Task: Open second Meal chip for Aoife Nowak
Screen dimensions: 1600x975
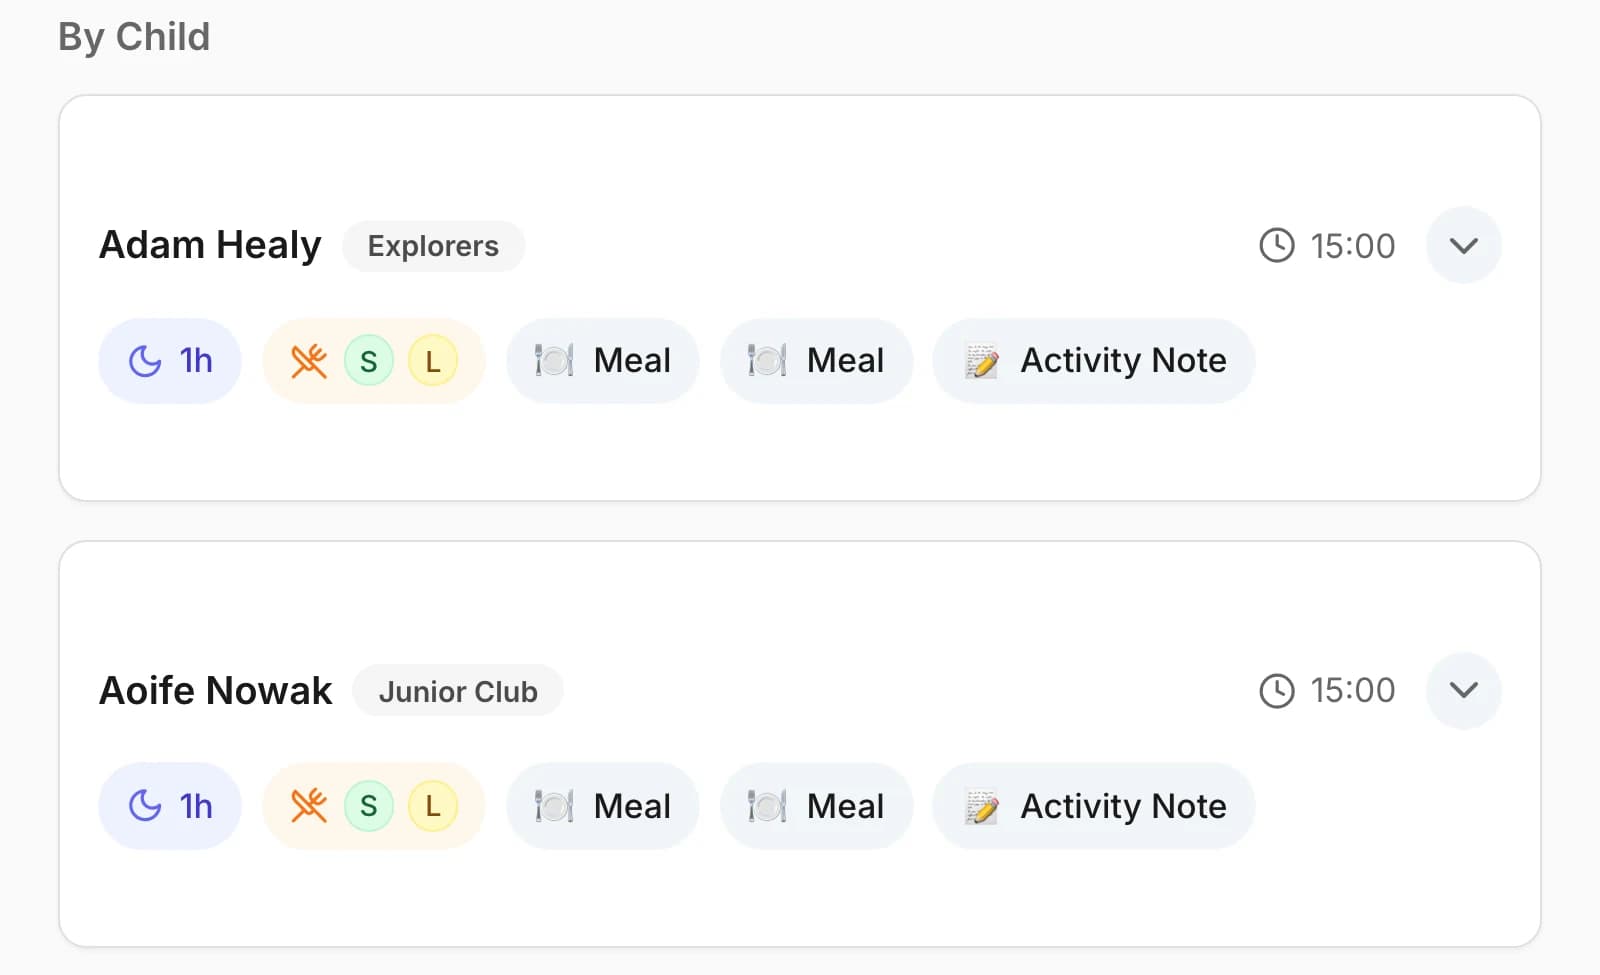Action: 816,806
